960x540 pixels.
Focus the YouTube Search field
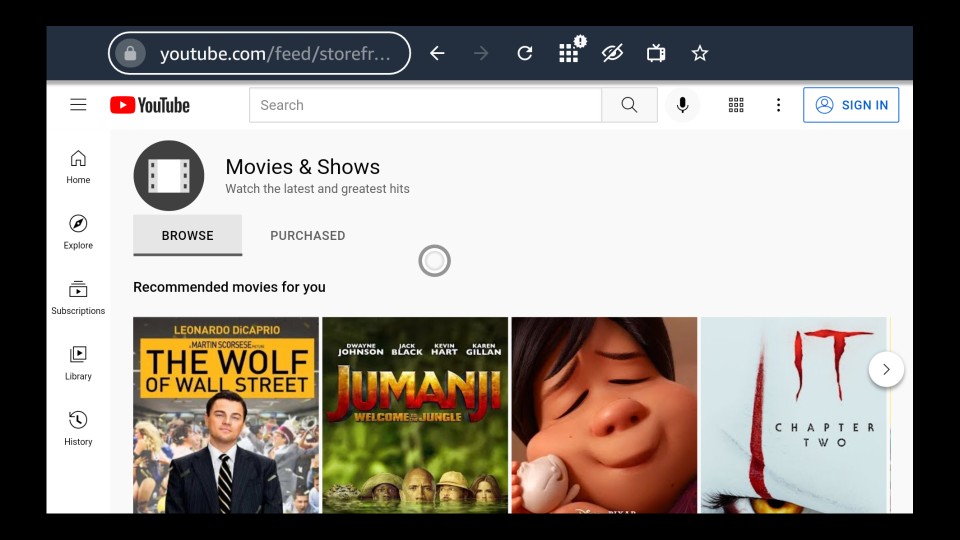426,105
